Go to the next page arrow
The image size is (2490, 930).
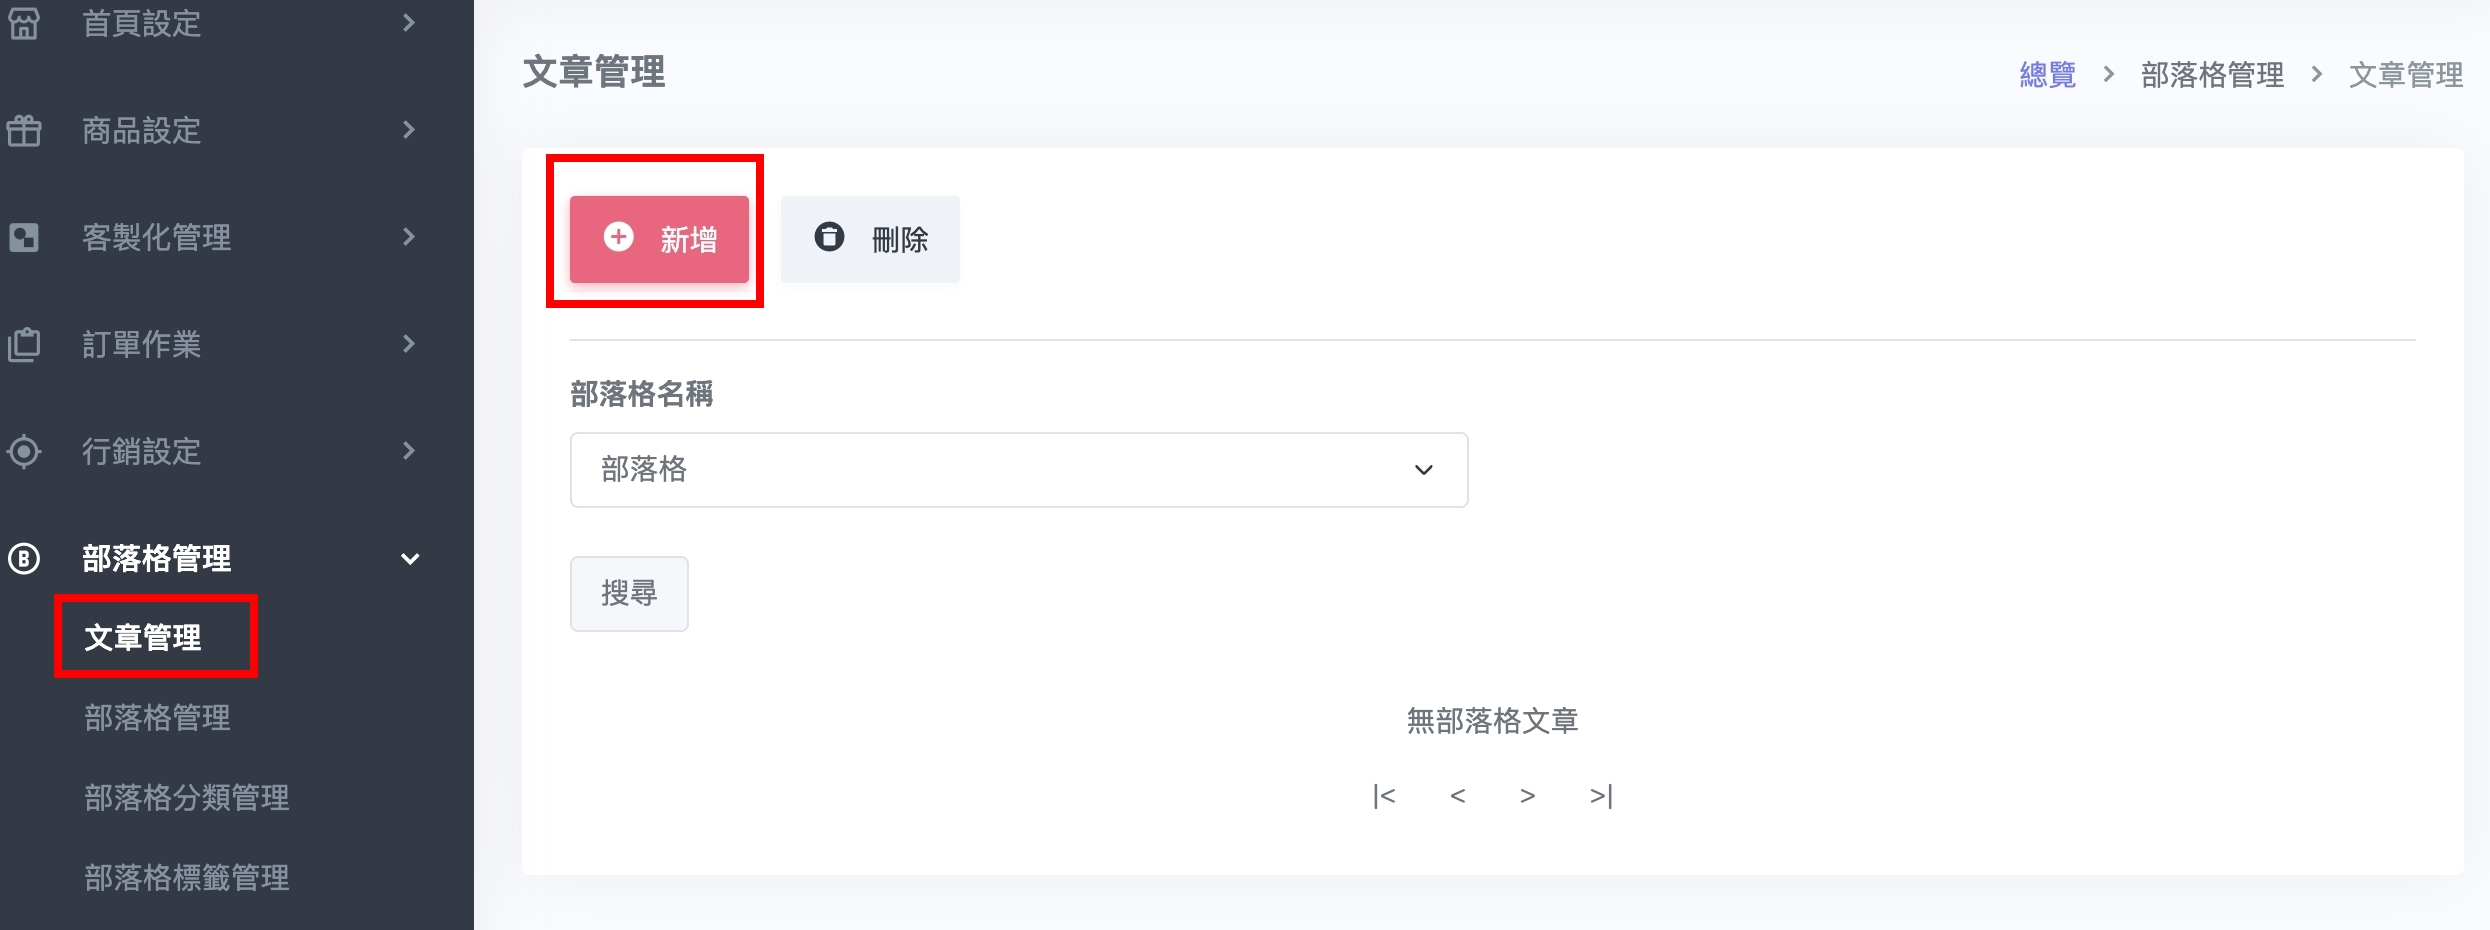coord(1527,796)
